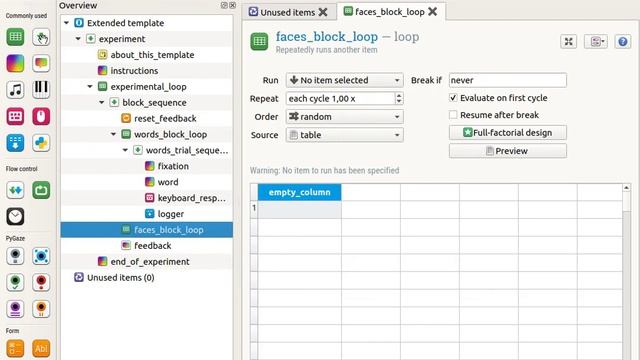The height and width of the screenshot is (360, 640).
Task: Pick the form text input Abl item
Action: [x=41, y=348]
